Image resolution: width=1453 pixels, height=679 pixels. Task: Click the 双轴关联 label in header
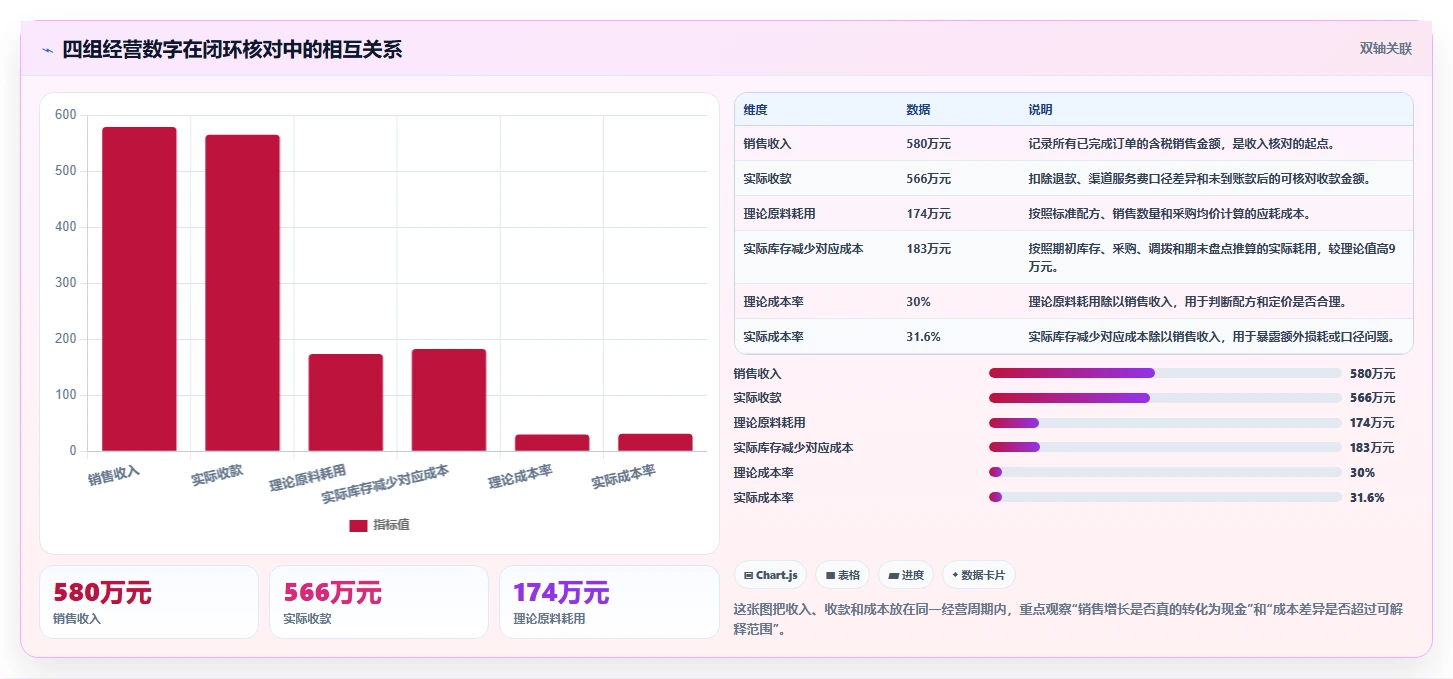coord(1385,48)
